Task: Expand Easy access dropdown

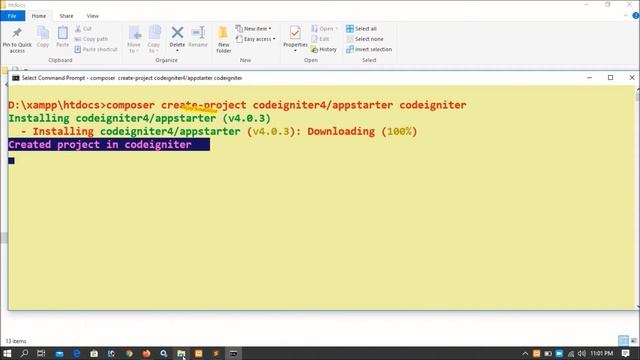Action: coord(256,39)
